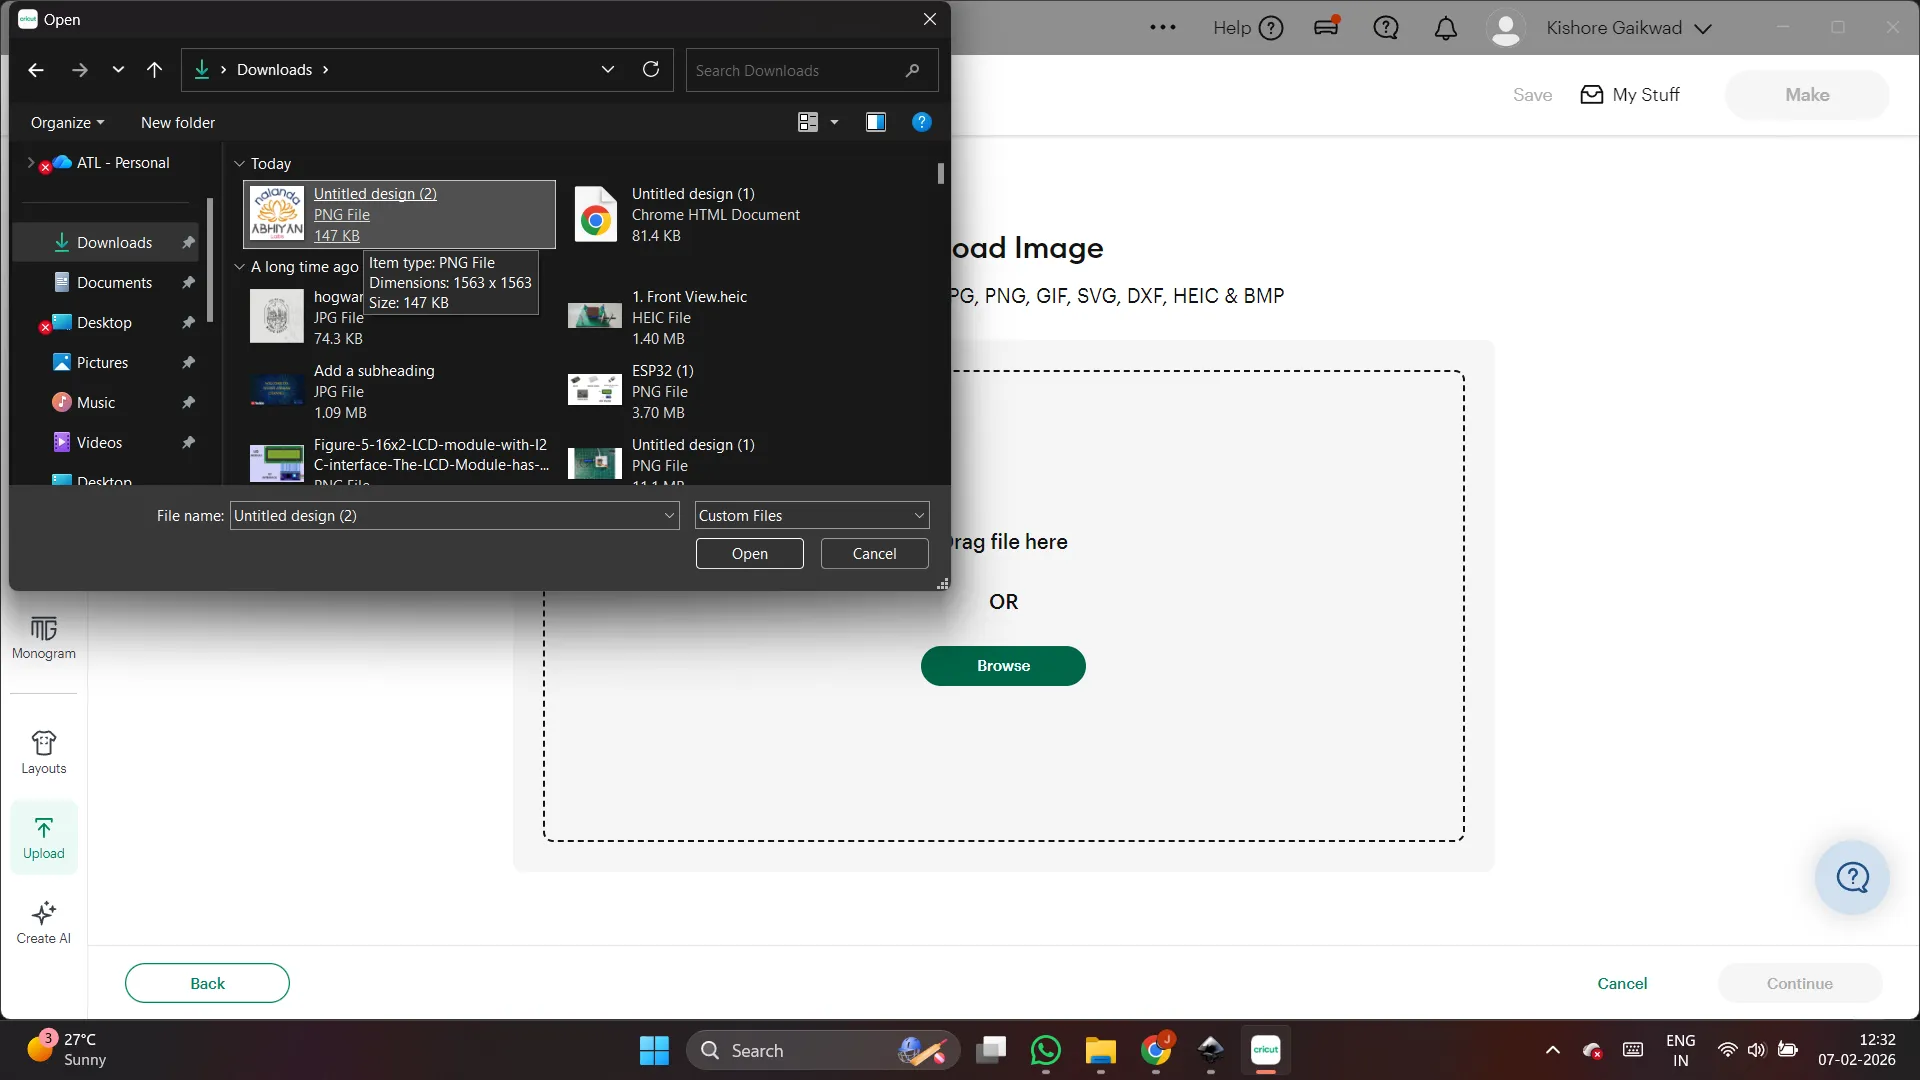Click the notification bell icon

(1445, 28)
